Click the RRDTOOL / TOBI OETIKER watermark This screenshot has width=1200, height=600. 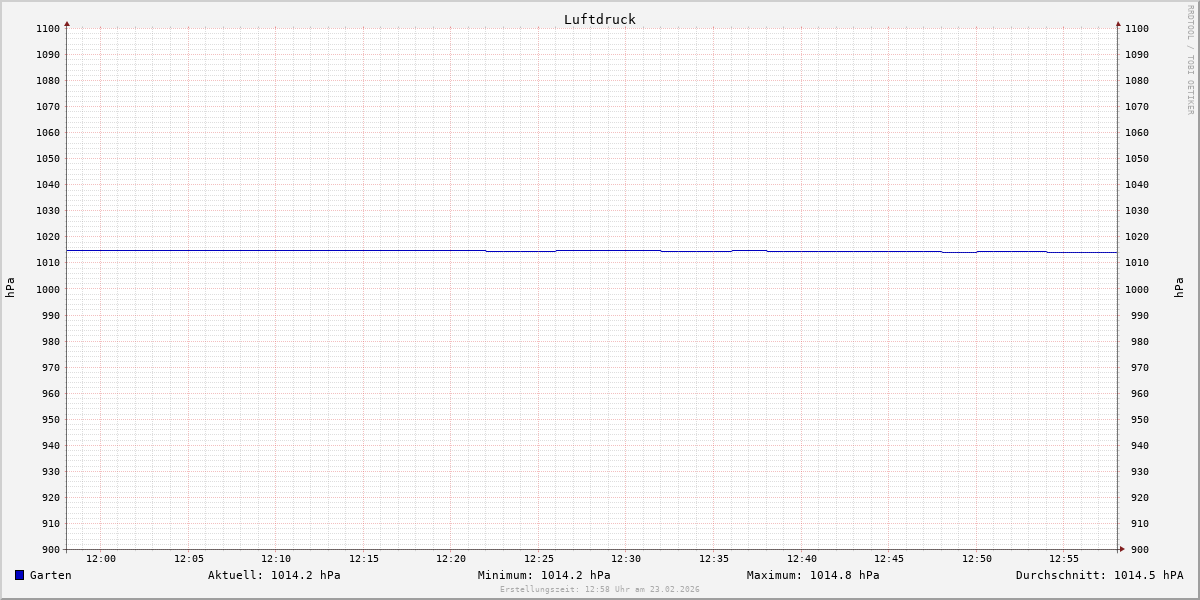click(1190, 60)
